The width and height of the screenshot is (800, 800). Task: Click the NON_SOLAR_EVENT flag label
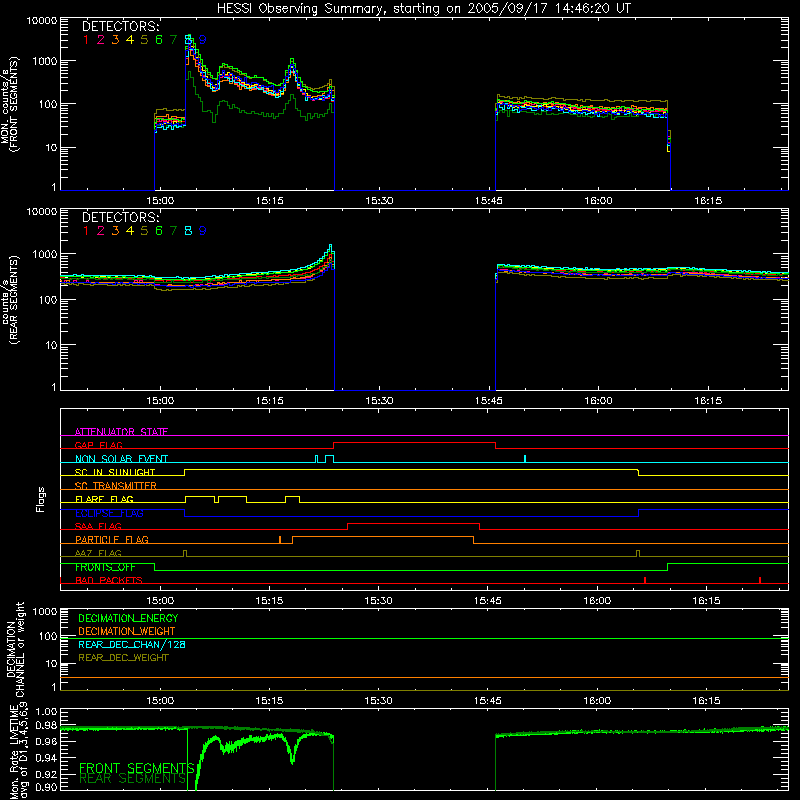click(121, 459)
